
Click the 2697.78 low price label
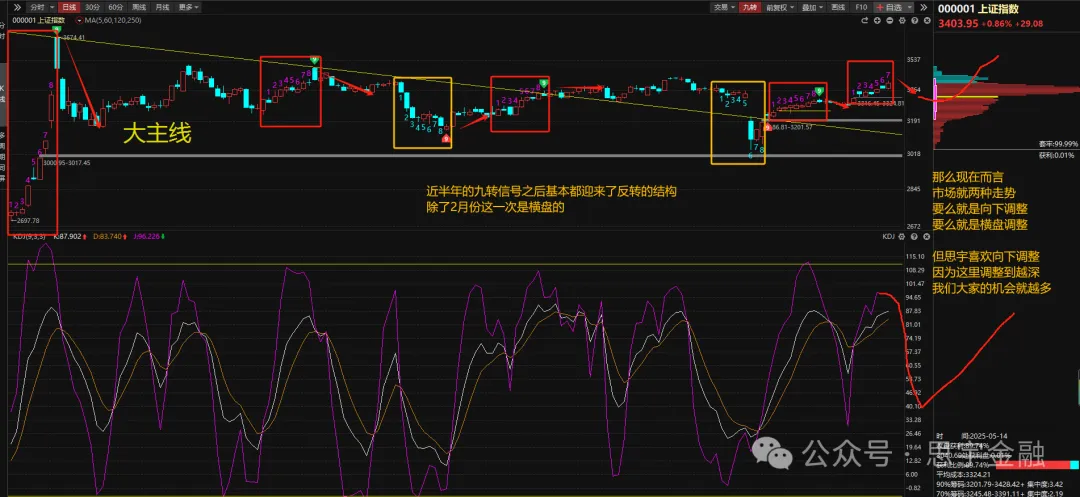coord(26,220)
